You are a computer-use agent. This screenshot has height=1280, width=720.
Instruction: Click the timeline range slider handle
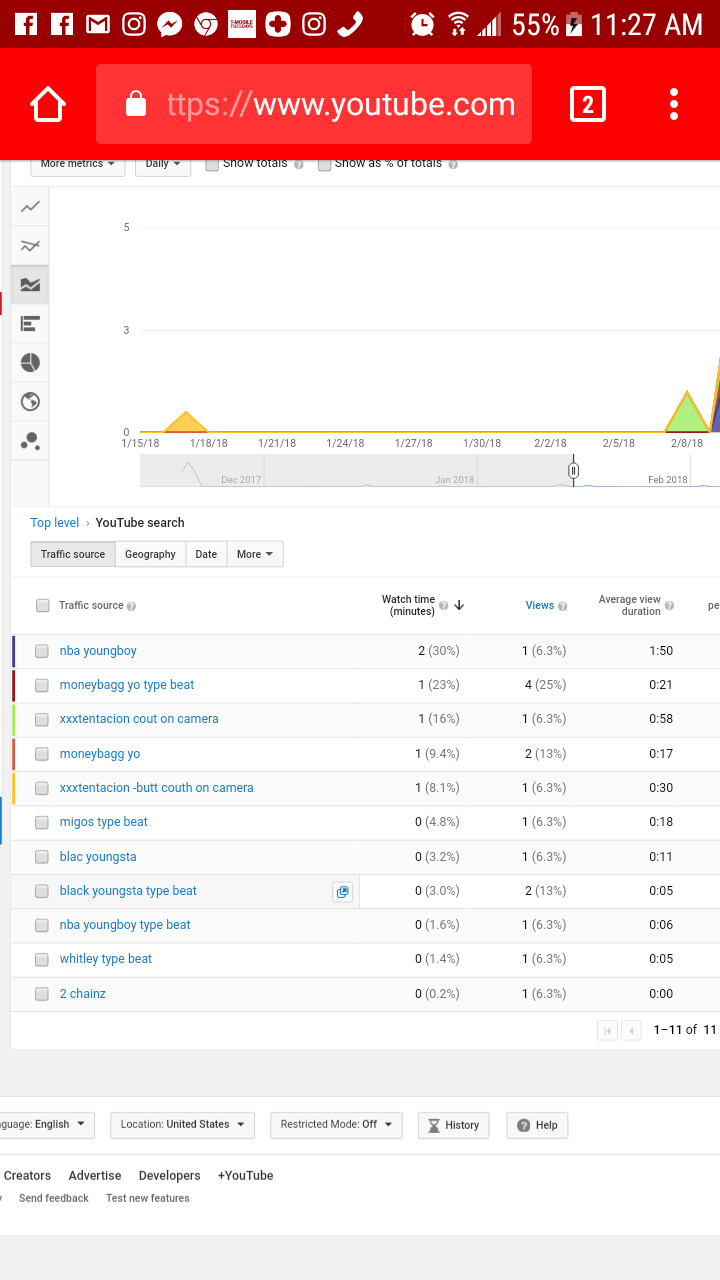coord(574,470)
